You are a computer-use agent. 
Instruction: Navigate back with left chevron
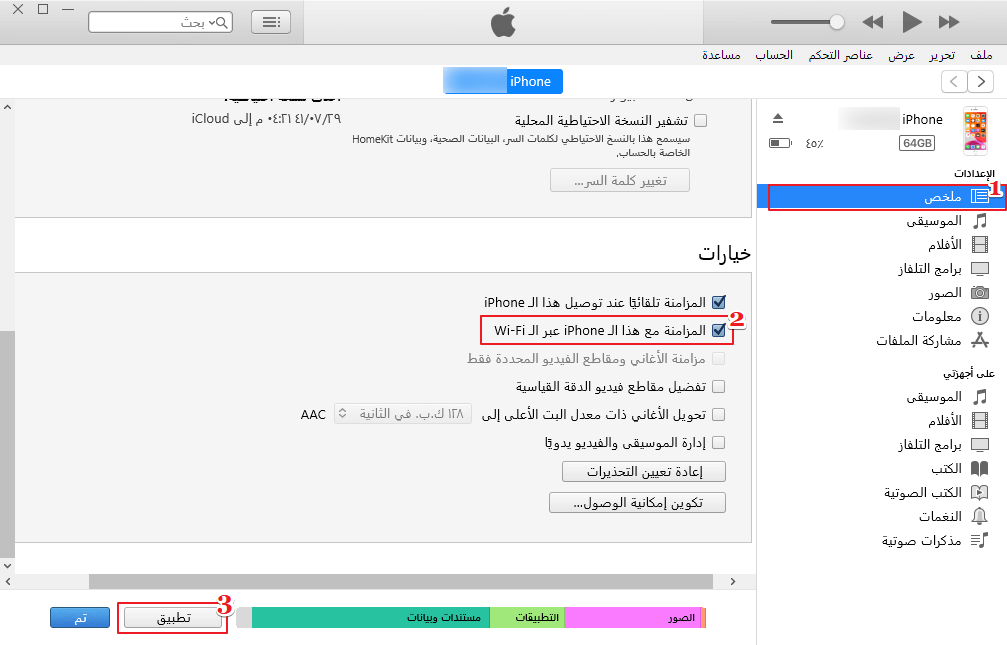pyautogui.click(x=954, y=82)
